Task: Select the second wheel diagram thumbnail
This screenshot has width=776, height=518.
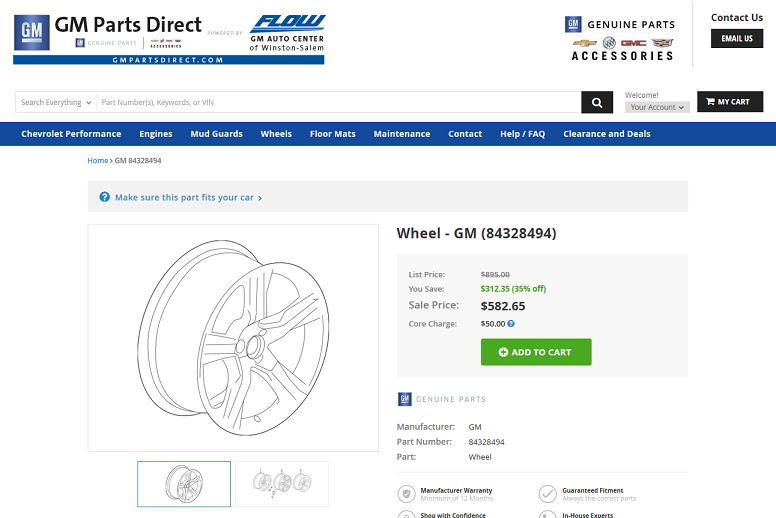Action: [x=282, y=484]
